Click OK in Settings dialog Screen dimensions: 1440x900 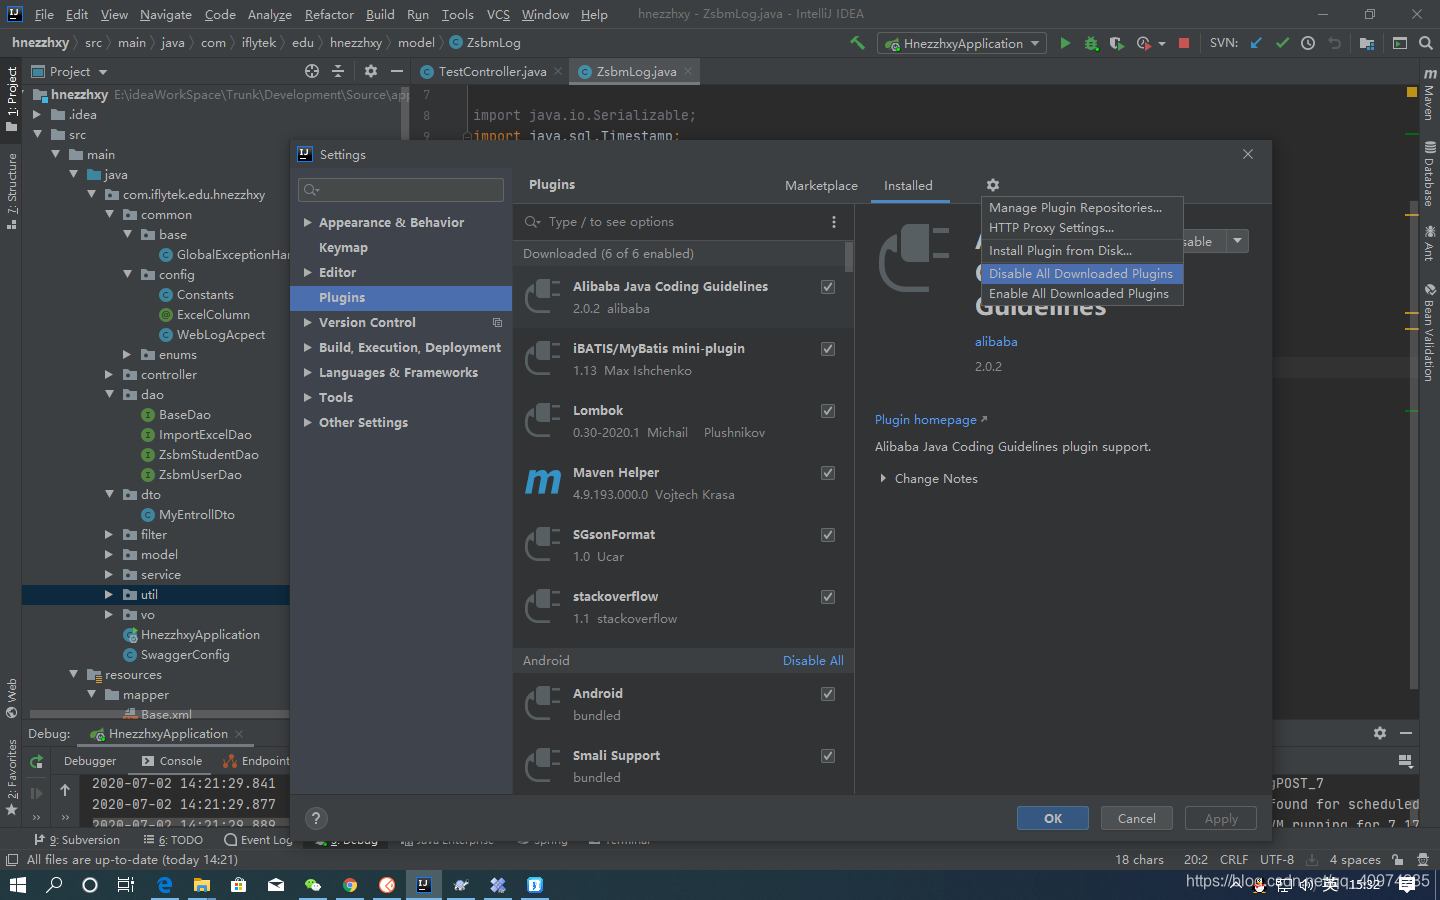pyautogui.click(x=1053, y=818)
